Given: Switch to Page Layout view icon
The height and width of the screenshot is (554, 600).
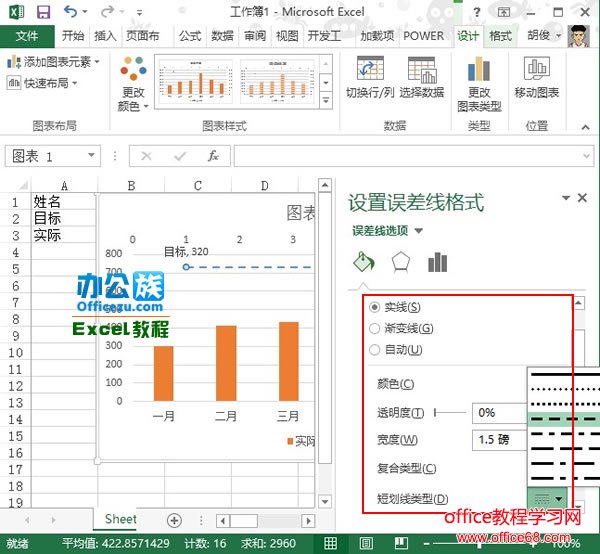Looking at the screenshot, I should [366, 543].
